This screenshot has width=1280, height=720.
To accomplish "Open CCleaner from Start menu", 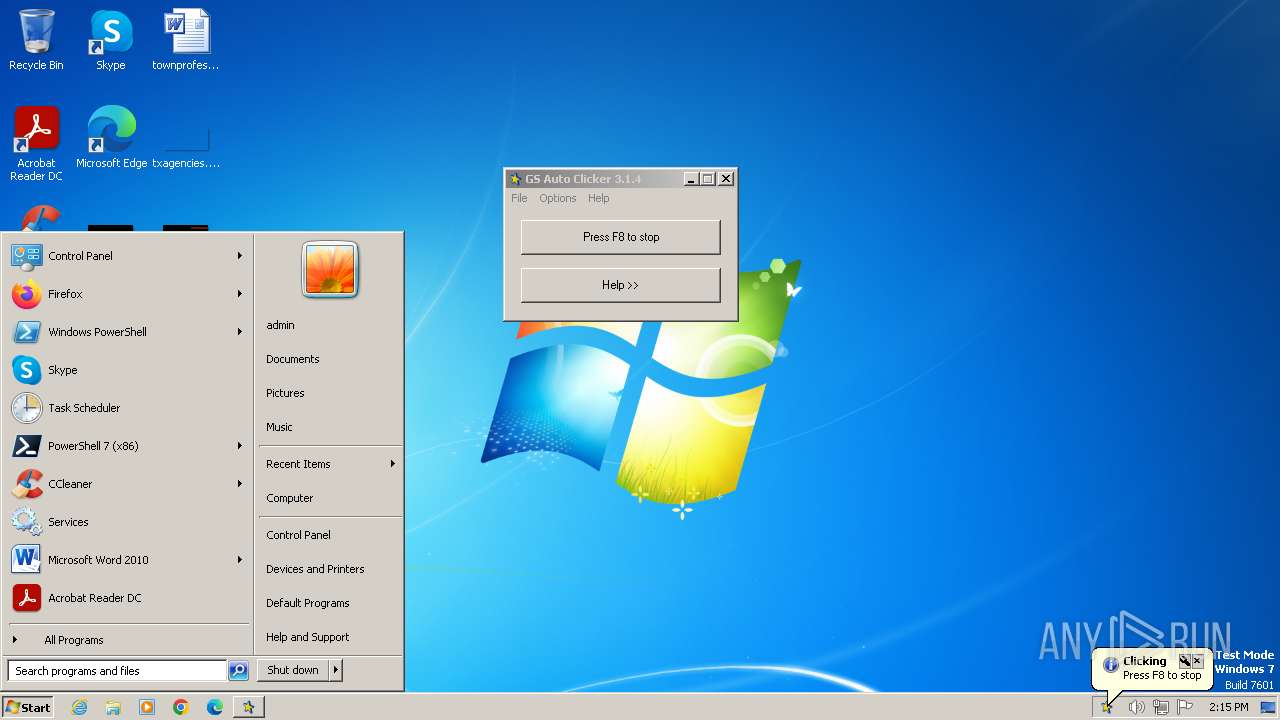I will [127, 484].
